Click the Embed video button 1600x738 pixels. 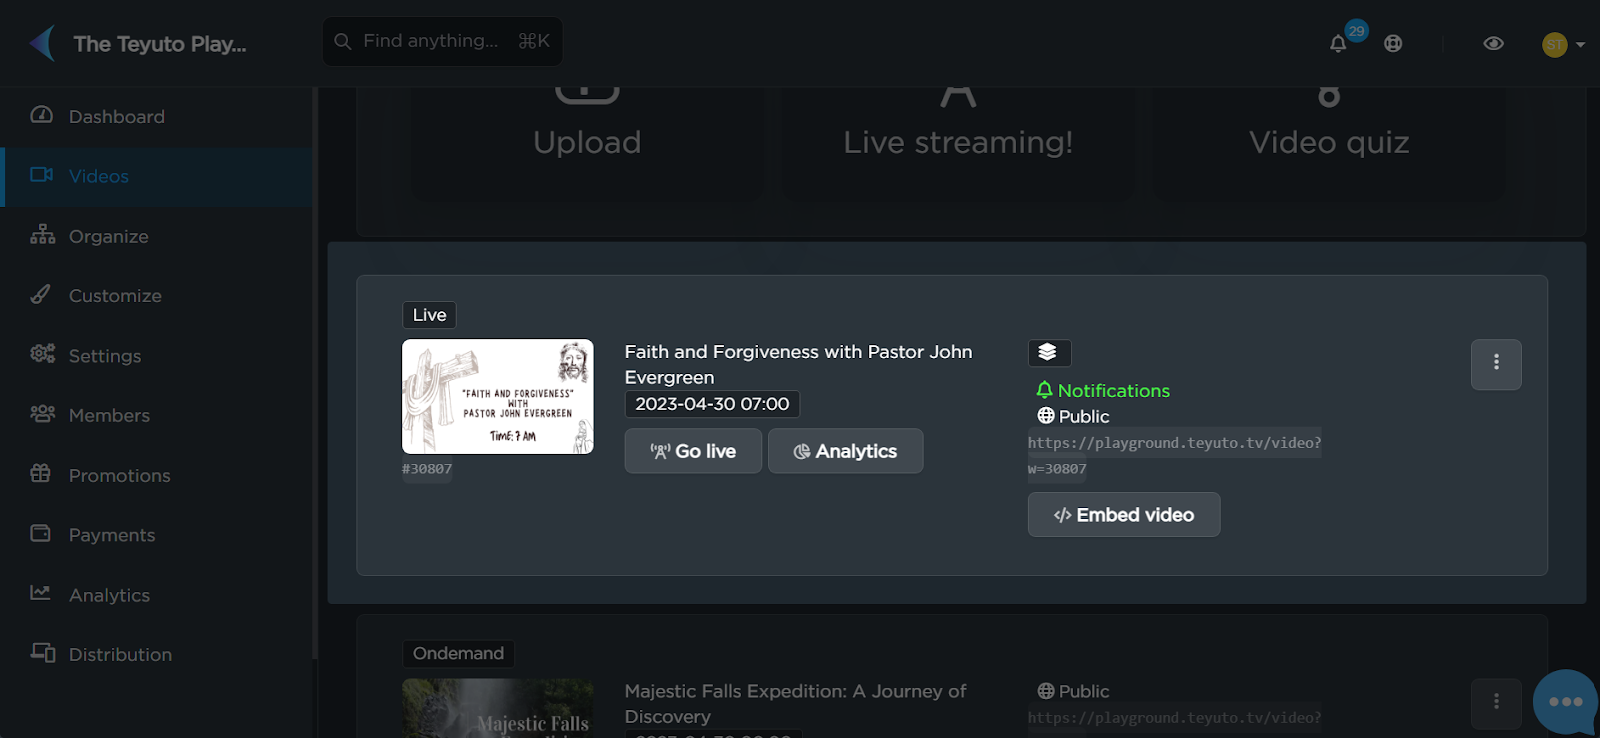coord(1124,515)
